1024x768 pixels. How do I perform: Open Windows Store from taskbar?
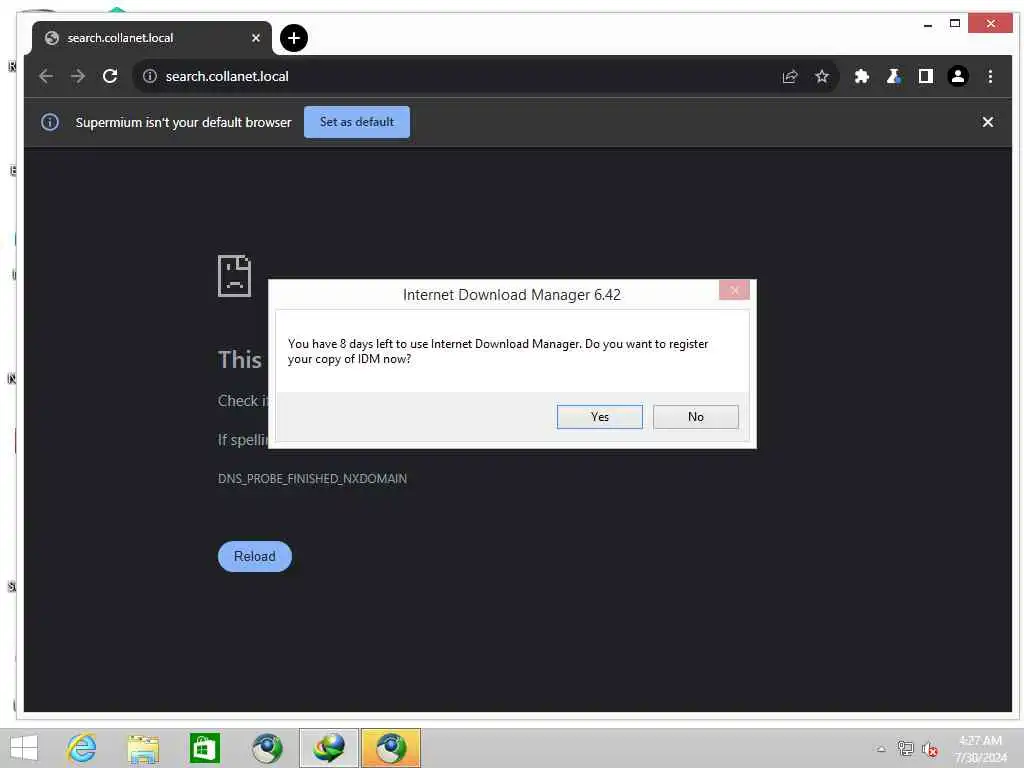click(x=204, y=748)
